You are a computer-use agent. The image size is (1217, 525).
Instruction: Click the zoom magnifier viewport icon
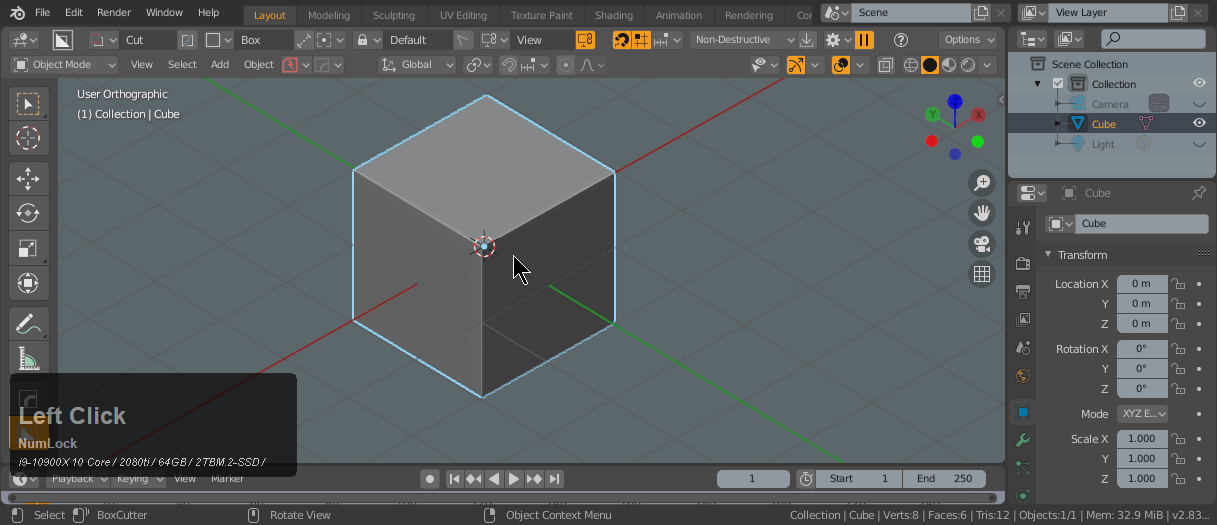click(982, 182)
